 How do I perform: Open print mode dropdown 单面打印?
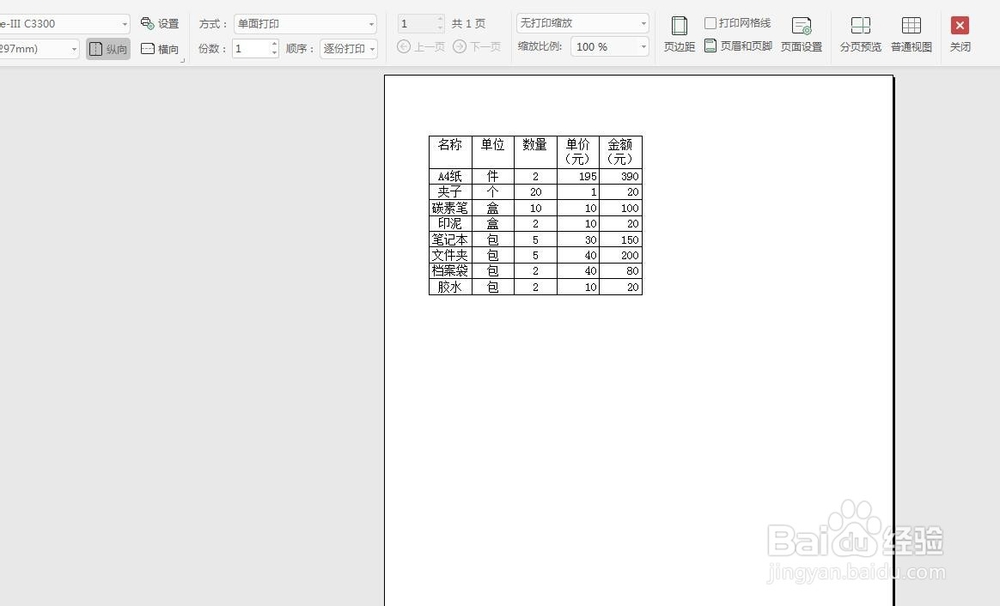click(x=305, y=24)
